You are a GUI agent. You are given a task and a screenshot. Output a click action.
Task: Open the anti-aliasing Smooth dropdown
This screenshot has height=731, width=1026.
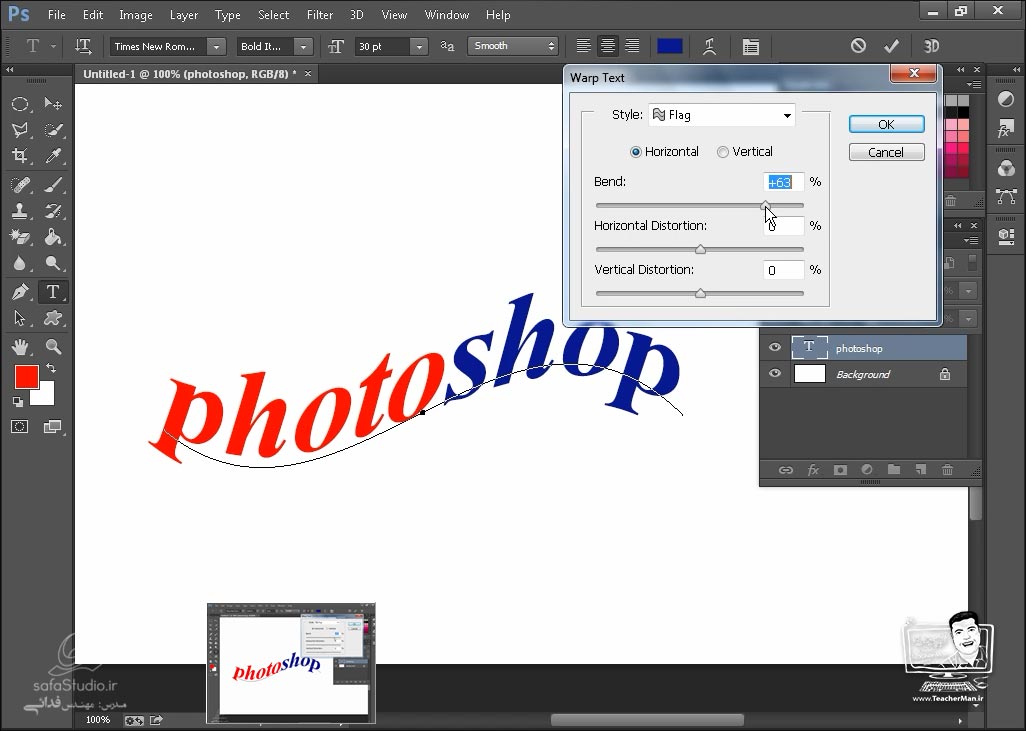512,46
